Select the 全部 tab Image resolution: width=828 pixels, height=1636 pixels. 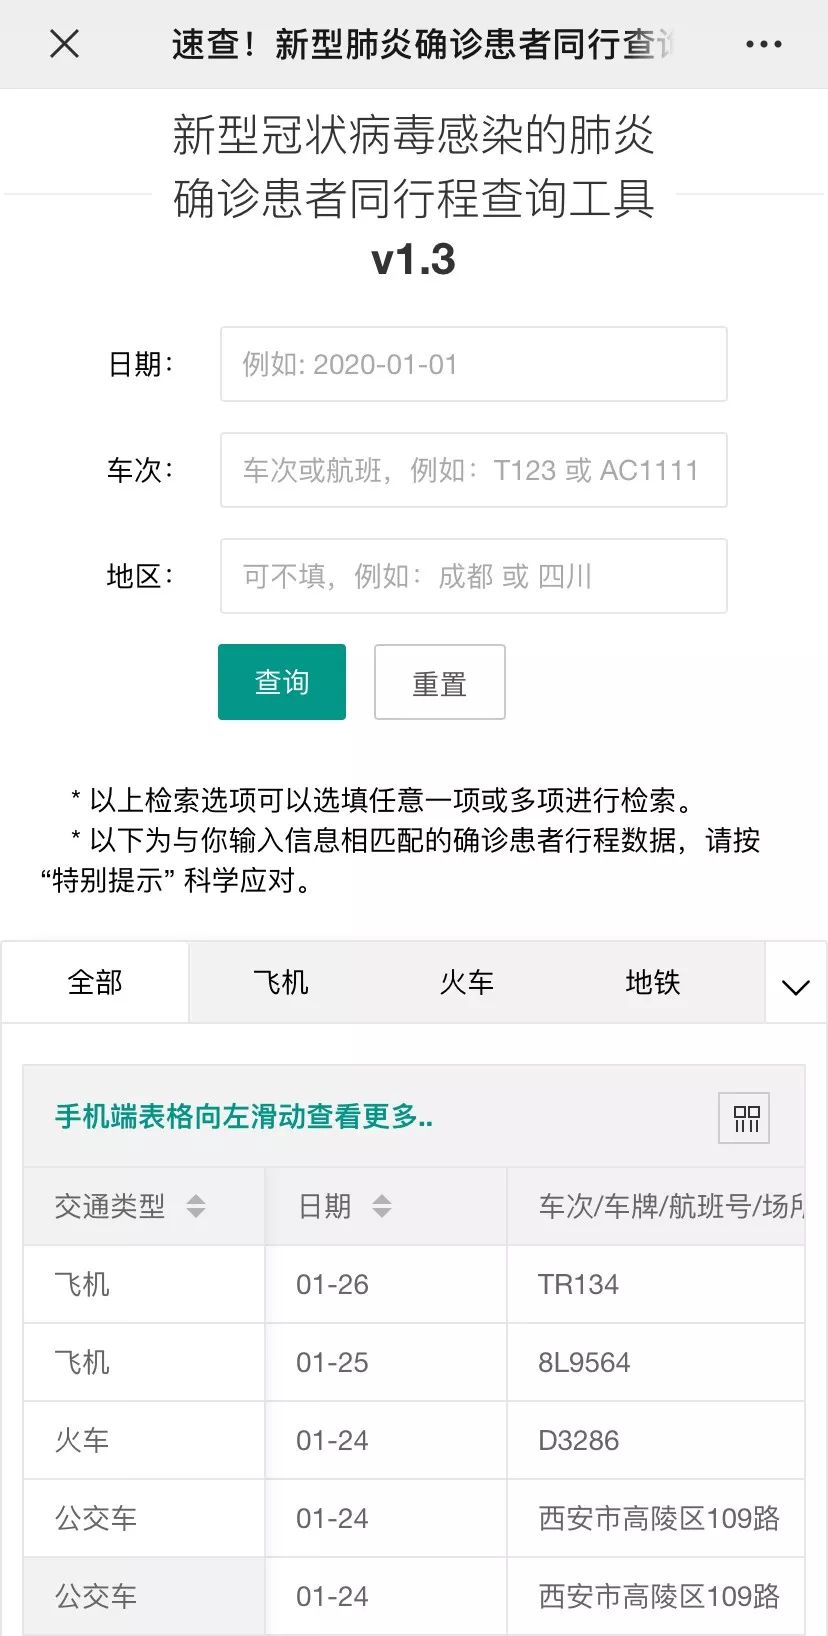96,982
